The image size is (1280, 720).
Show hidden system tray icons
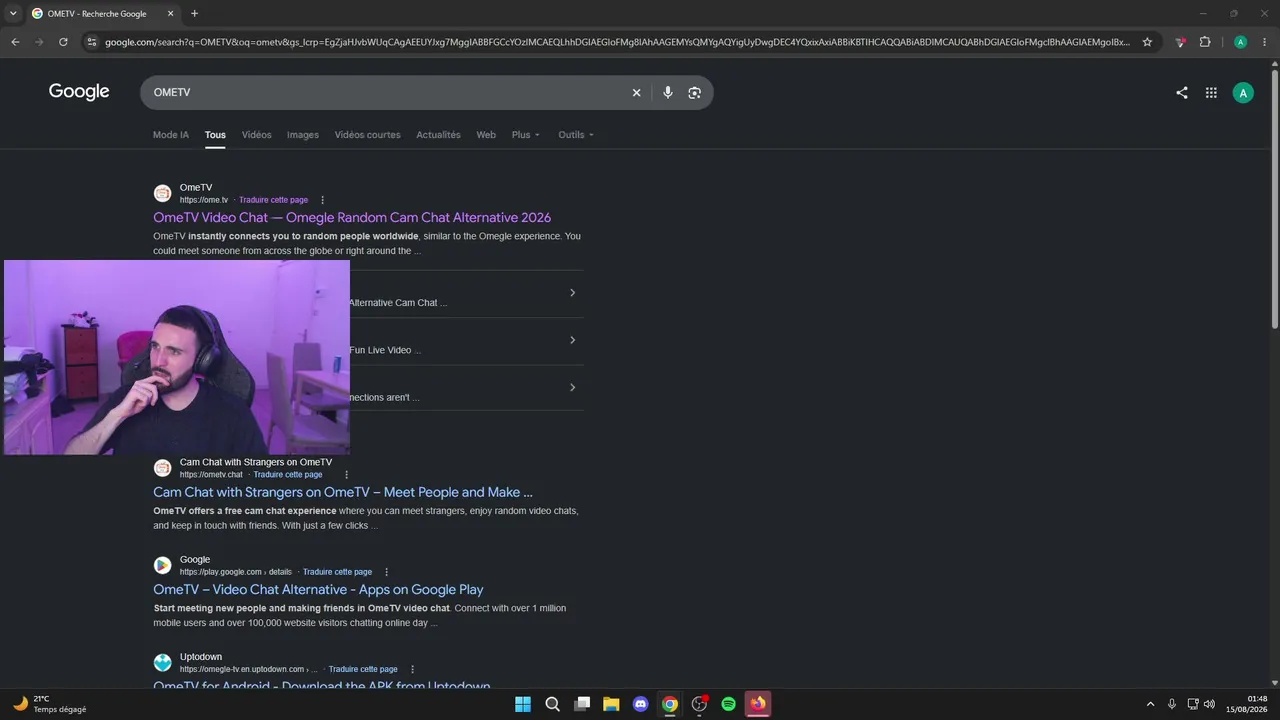tap(1150, 704)
